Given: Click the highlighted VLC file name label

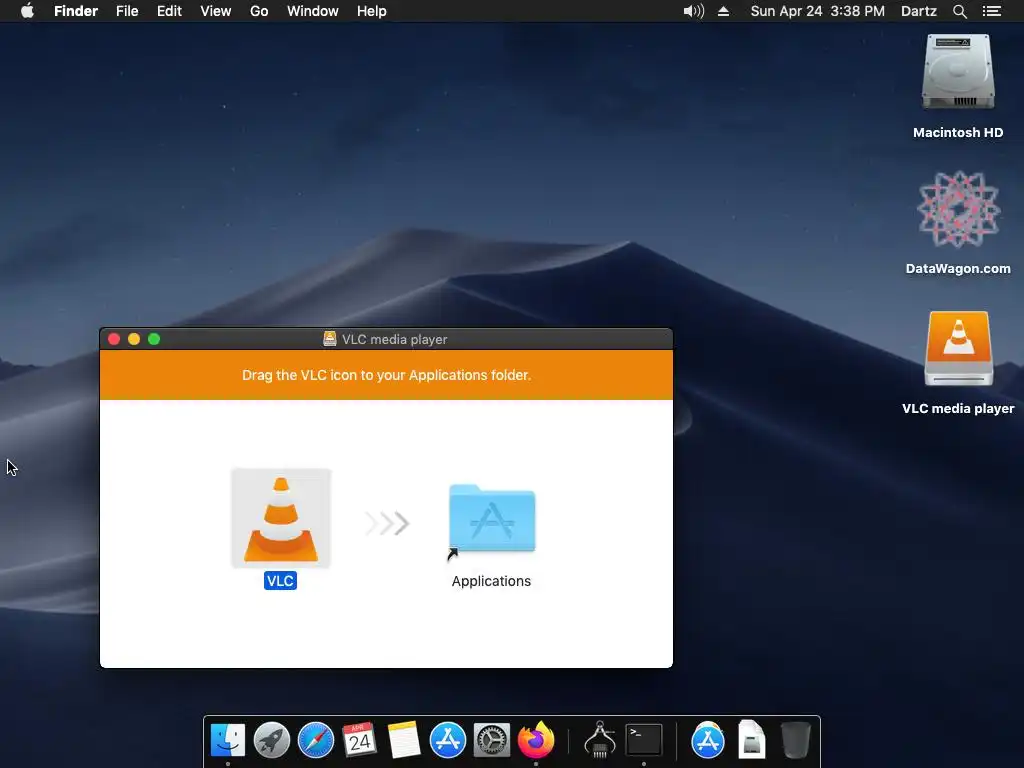Looking at the screenshot, I should tap(280, 581).
